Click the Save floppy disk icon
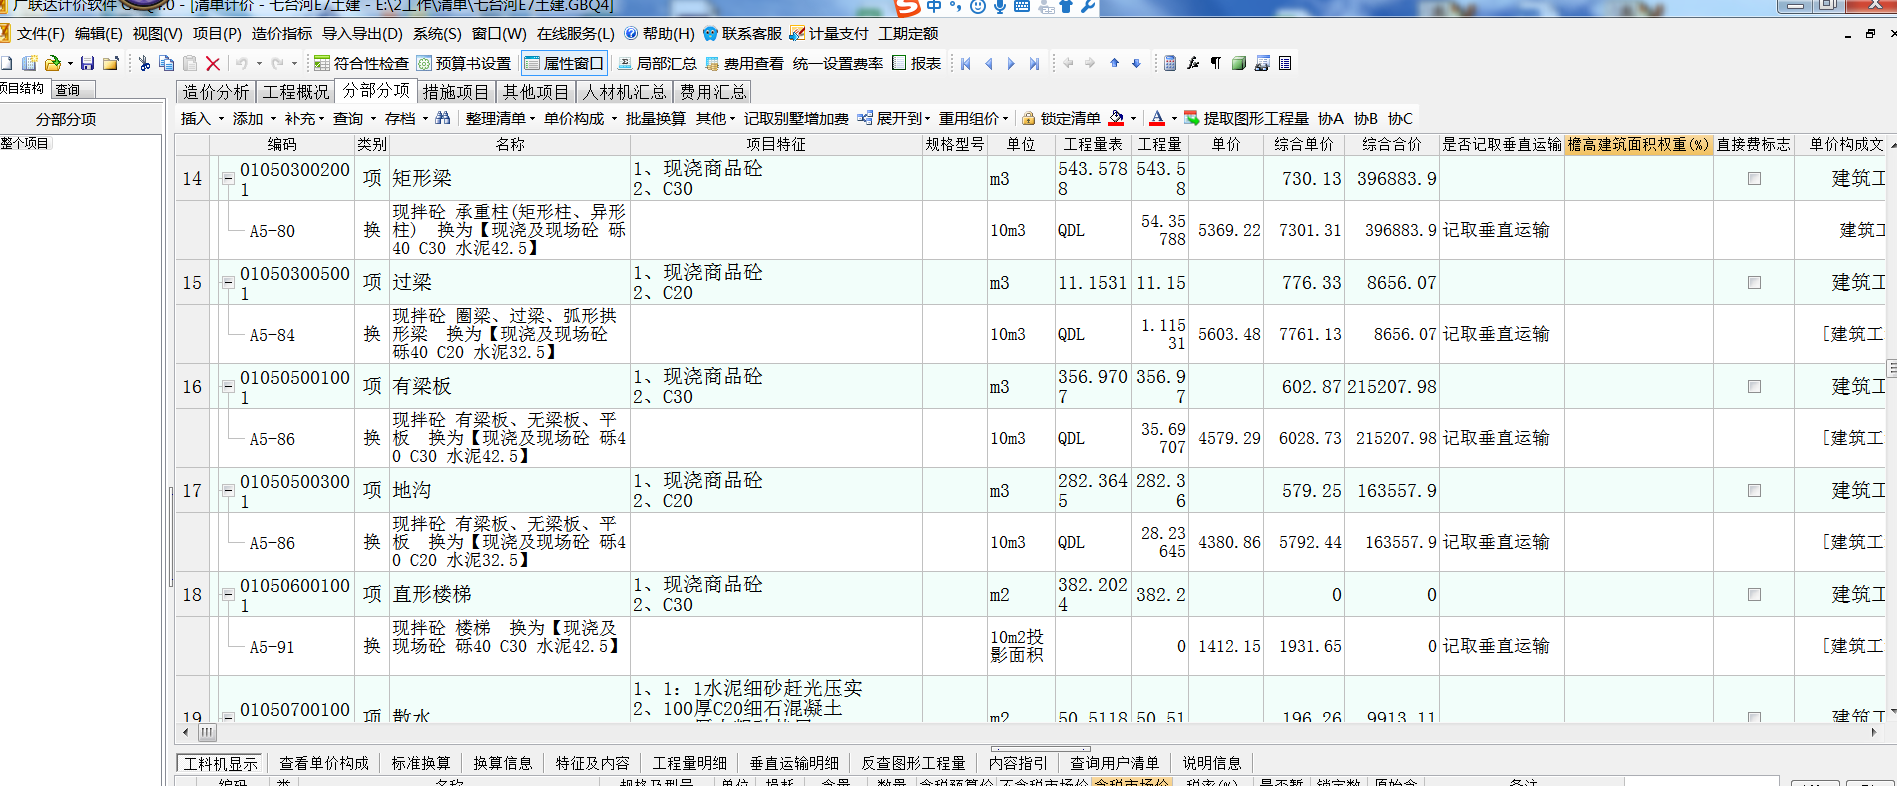The height and width of the screenshot is (786, 1897). [88, 63]
